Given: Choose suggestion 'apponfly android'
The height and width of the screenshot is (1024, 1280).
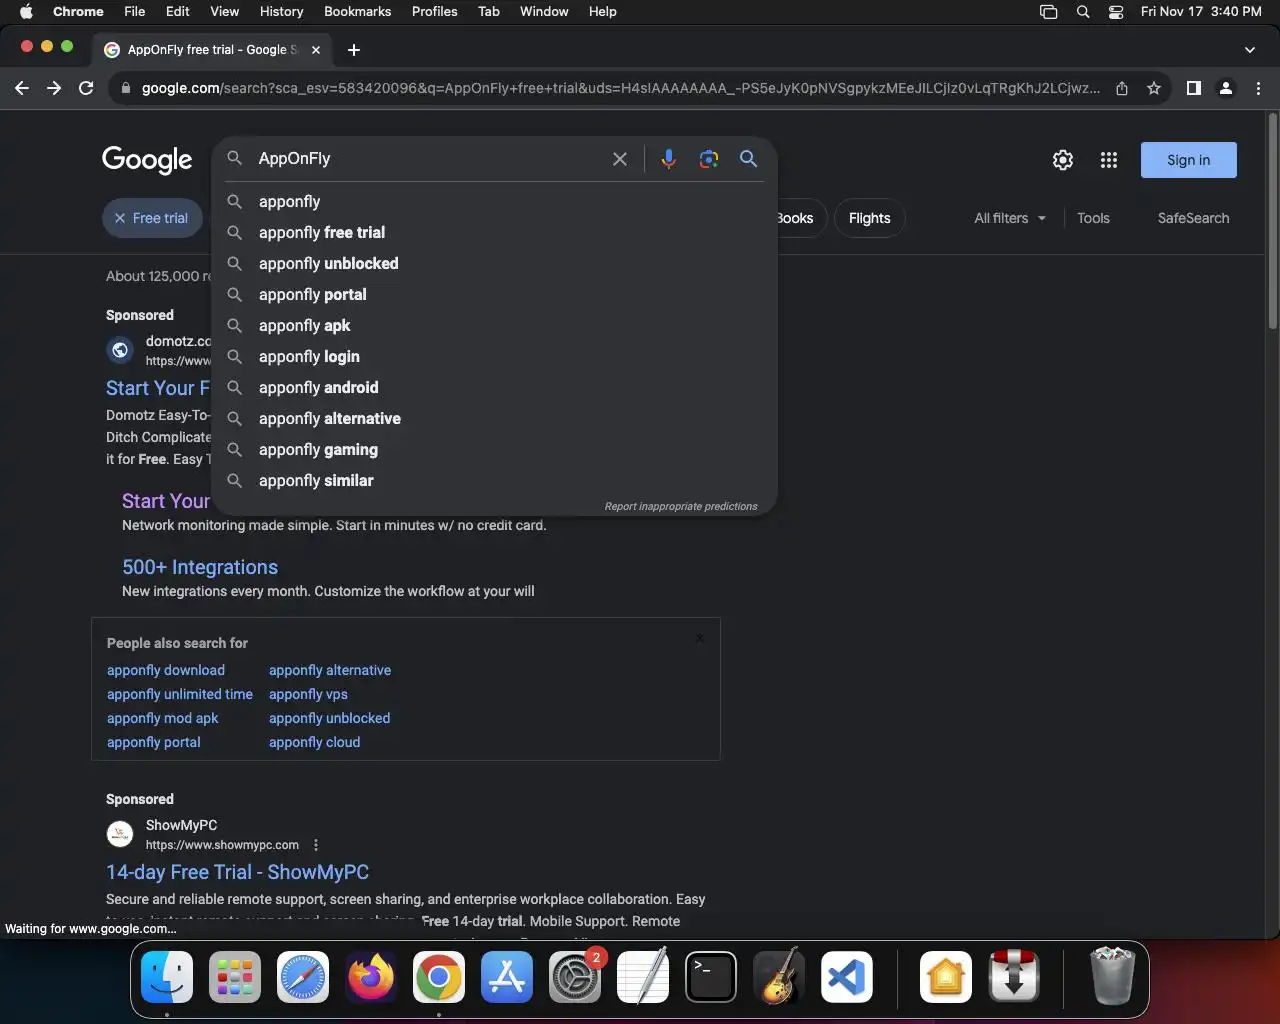Looking at the screenshot, I should click(x=495, y=388).
